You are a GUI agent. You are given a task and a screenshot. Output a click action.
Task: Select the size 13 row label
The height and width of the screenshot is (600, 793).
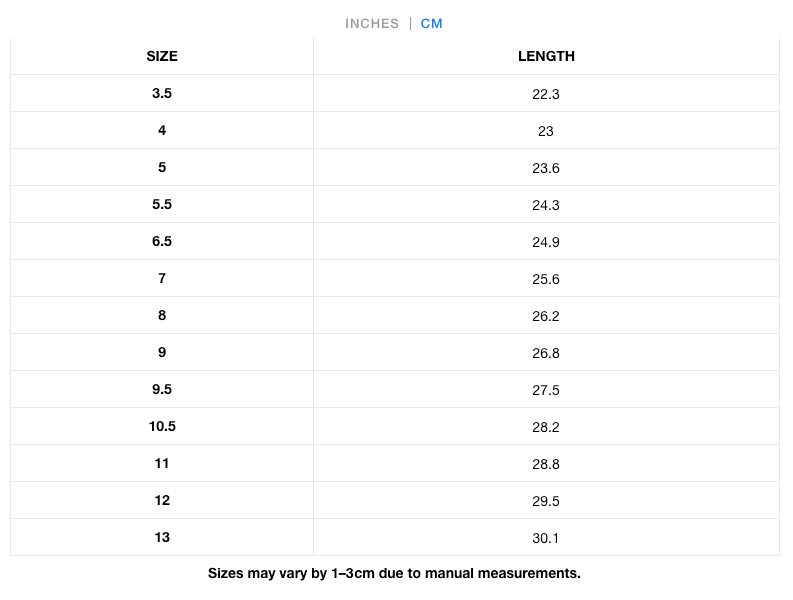coord(162,537)
